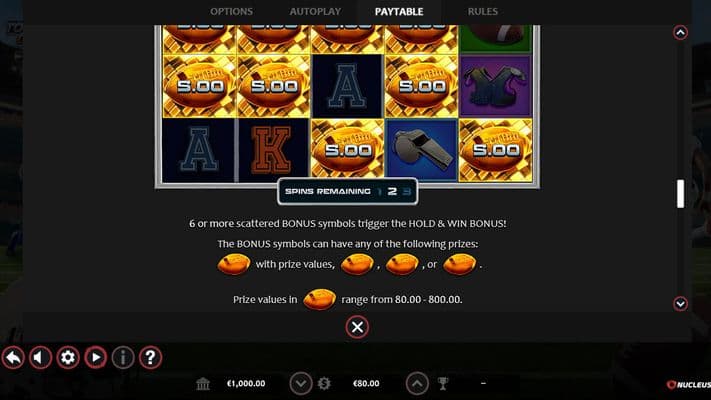Image resolution: width=711 pixels, height=400 pixels.
Task: Select the PAYTABLE tab
Action: [x=399, y=12]
